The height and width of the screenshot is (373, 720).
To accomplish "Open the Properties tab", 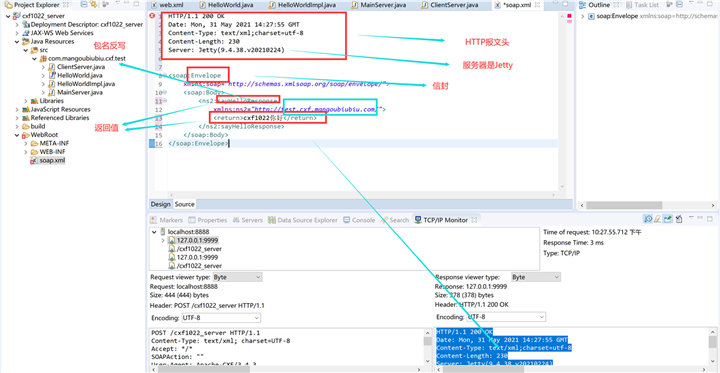I will [x=208, y=220].
